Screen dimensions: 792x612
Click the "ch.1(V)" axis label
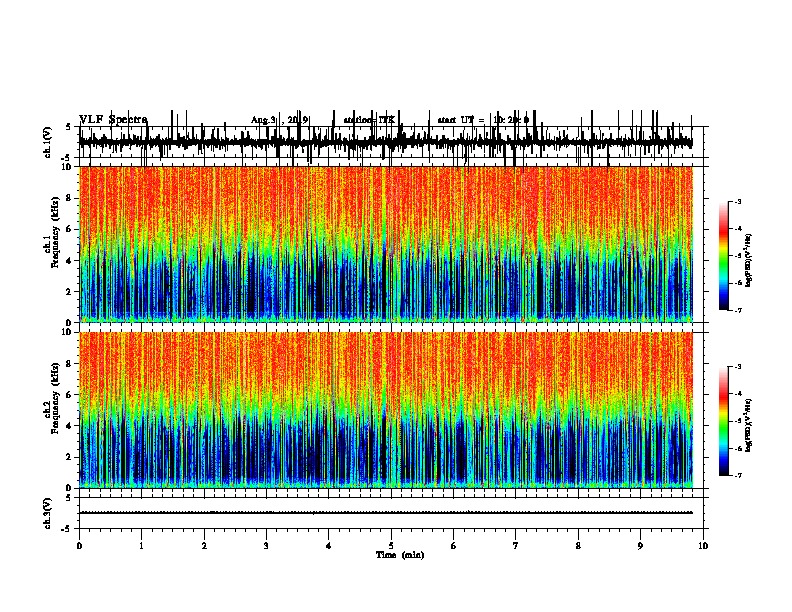pos(48,142)
